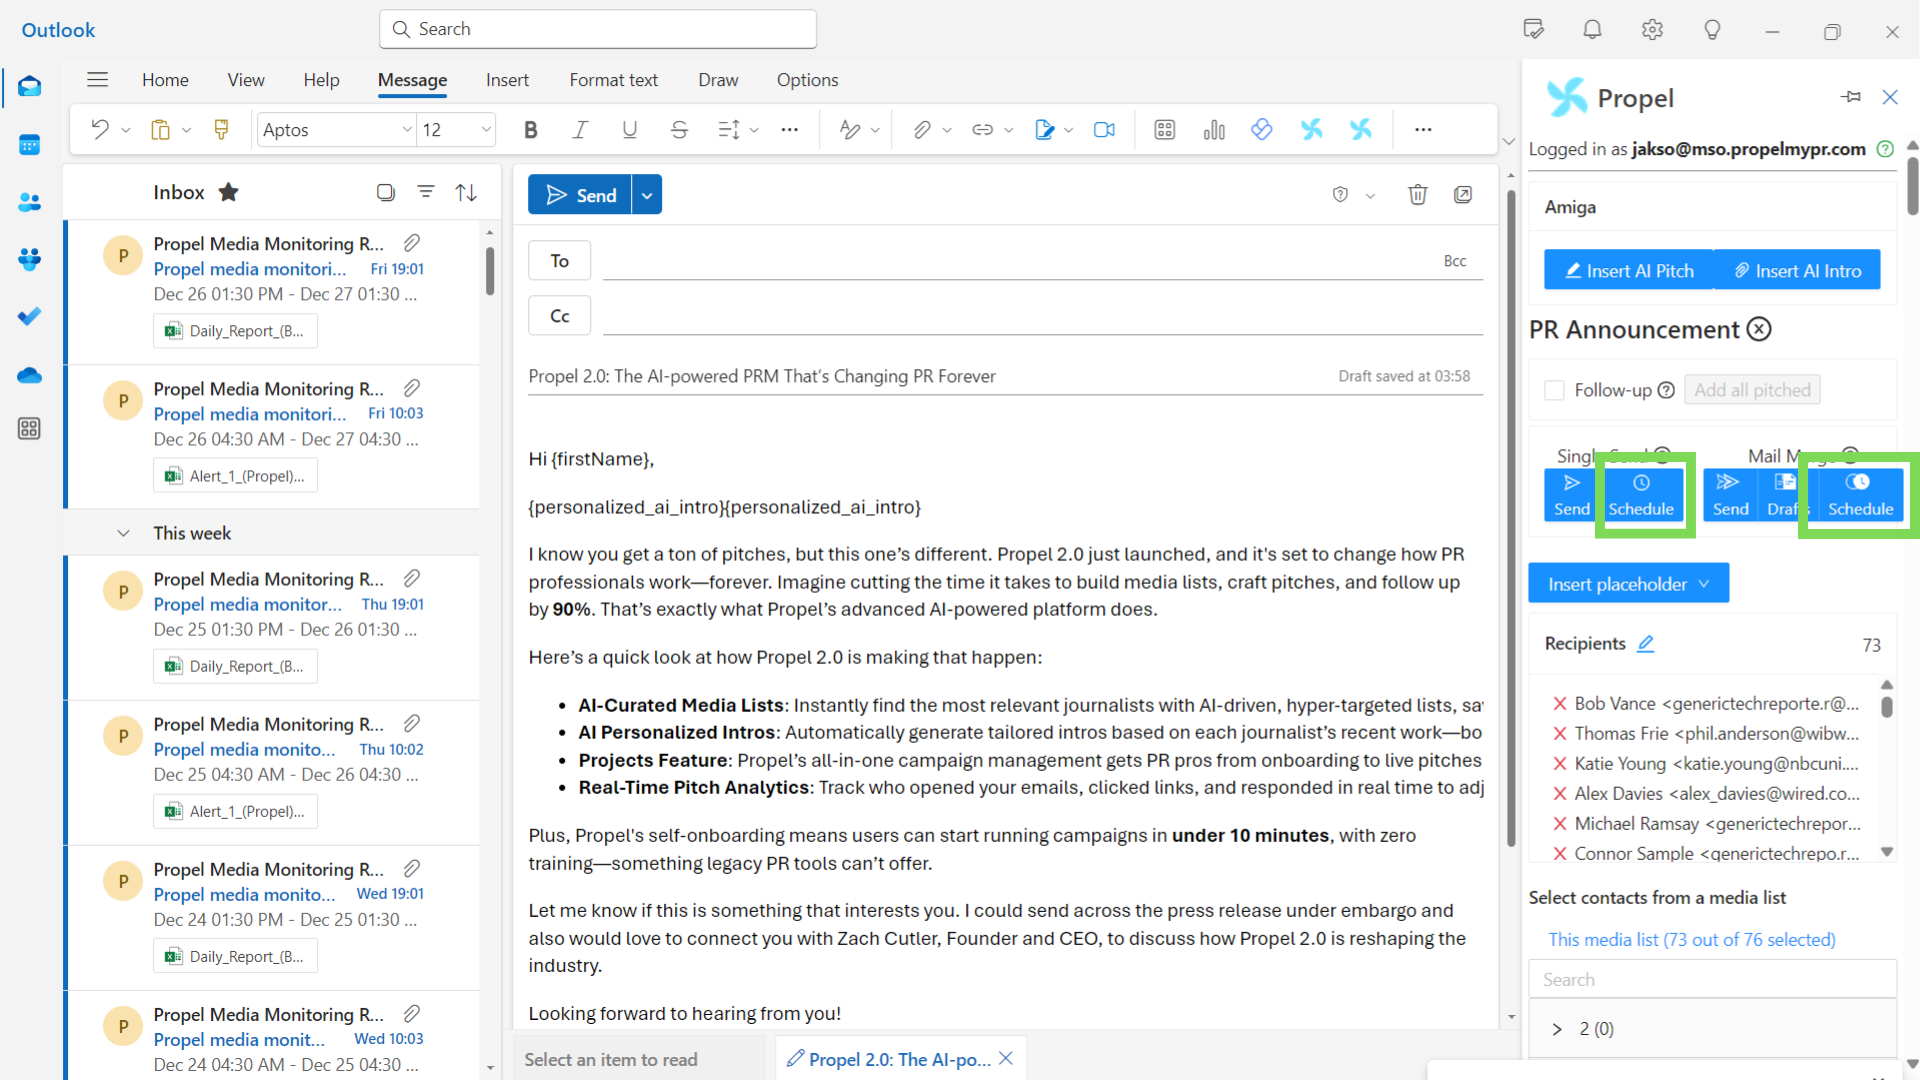Click the Paste clipboard icon
The image size is (1920, 1080).
pyautogui.click(x=160, y=129)
